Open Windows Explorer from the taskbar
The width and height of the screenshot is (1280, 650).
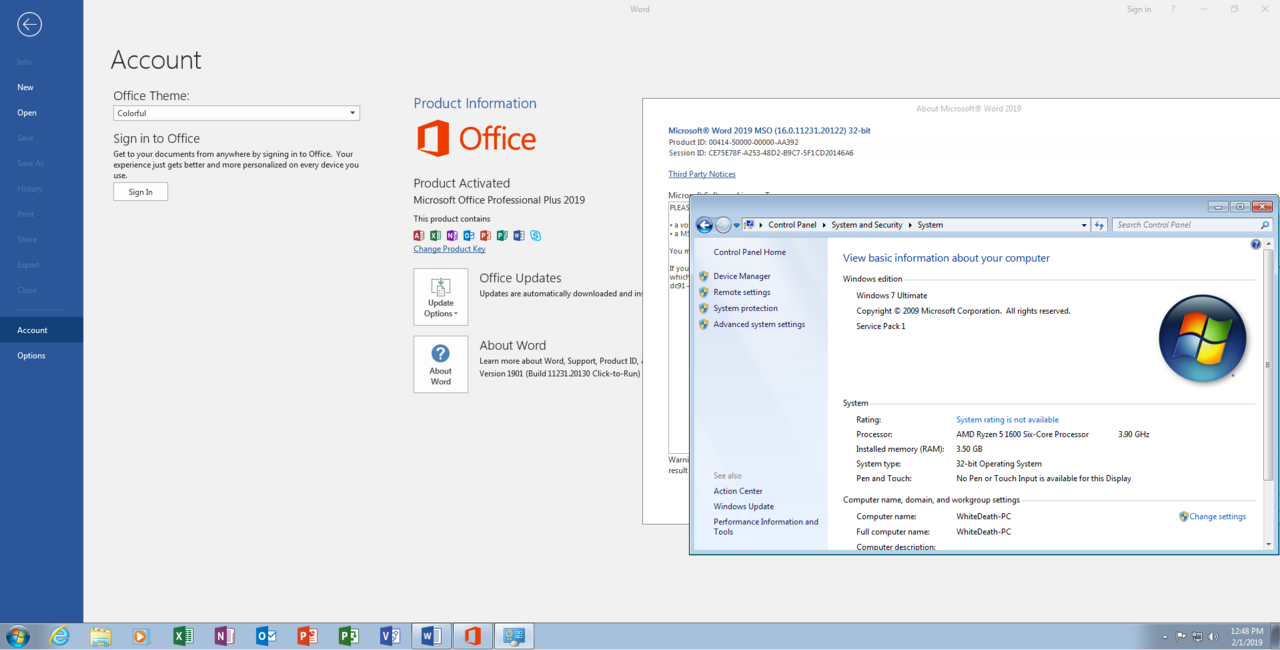tap(100, 636)
